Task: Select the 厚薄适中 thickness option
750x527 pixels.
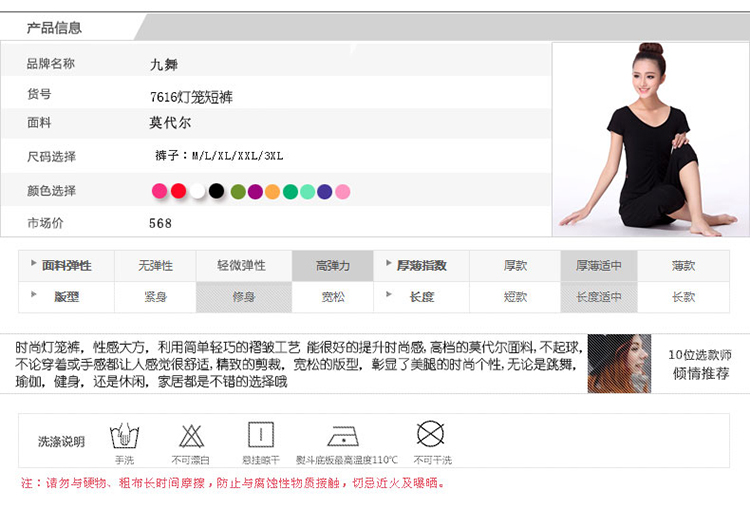Action: [x=598, y=266]
